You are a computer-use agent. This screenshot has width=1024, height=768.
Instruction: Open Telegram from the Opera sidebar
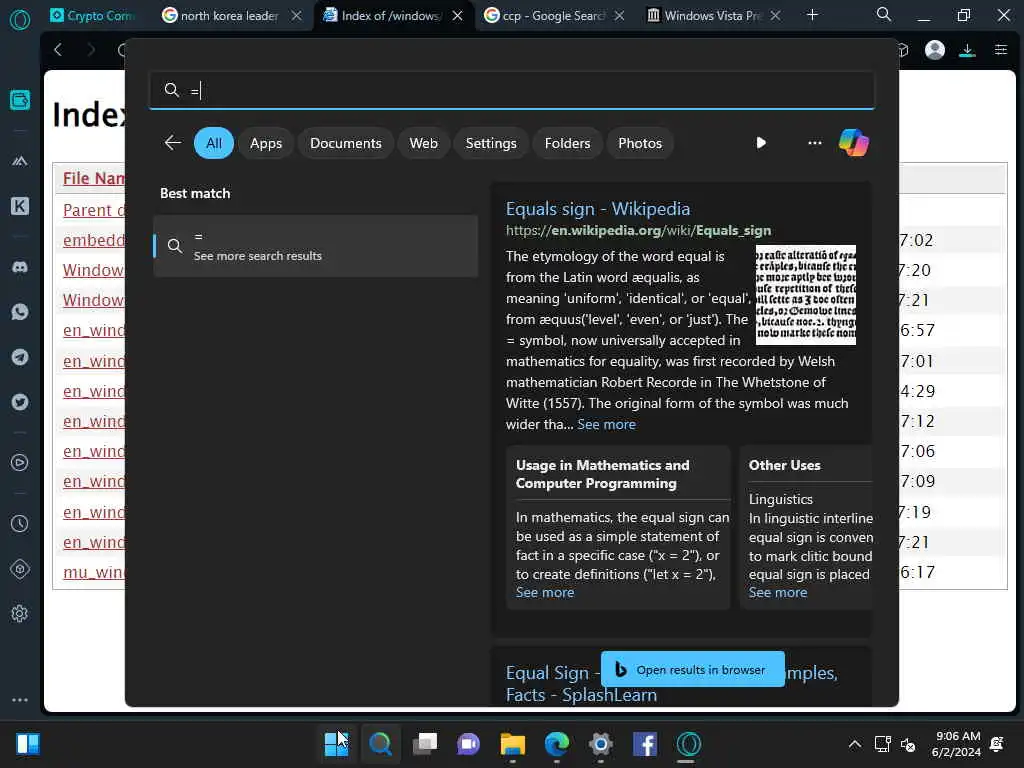pos(20,357)
